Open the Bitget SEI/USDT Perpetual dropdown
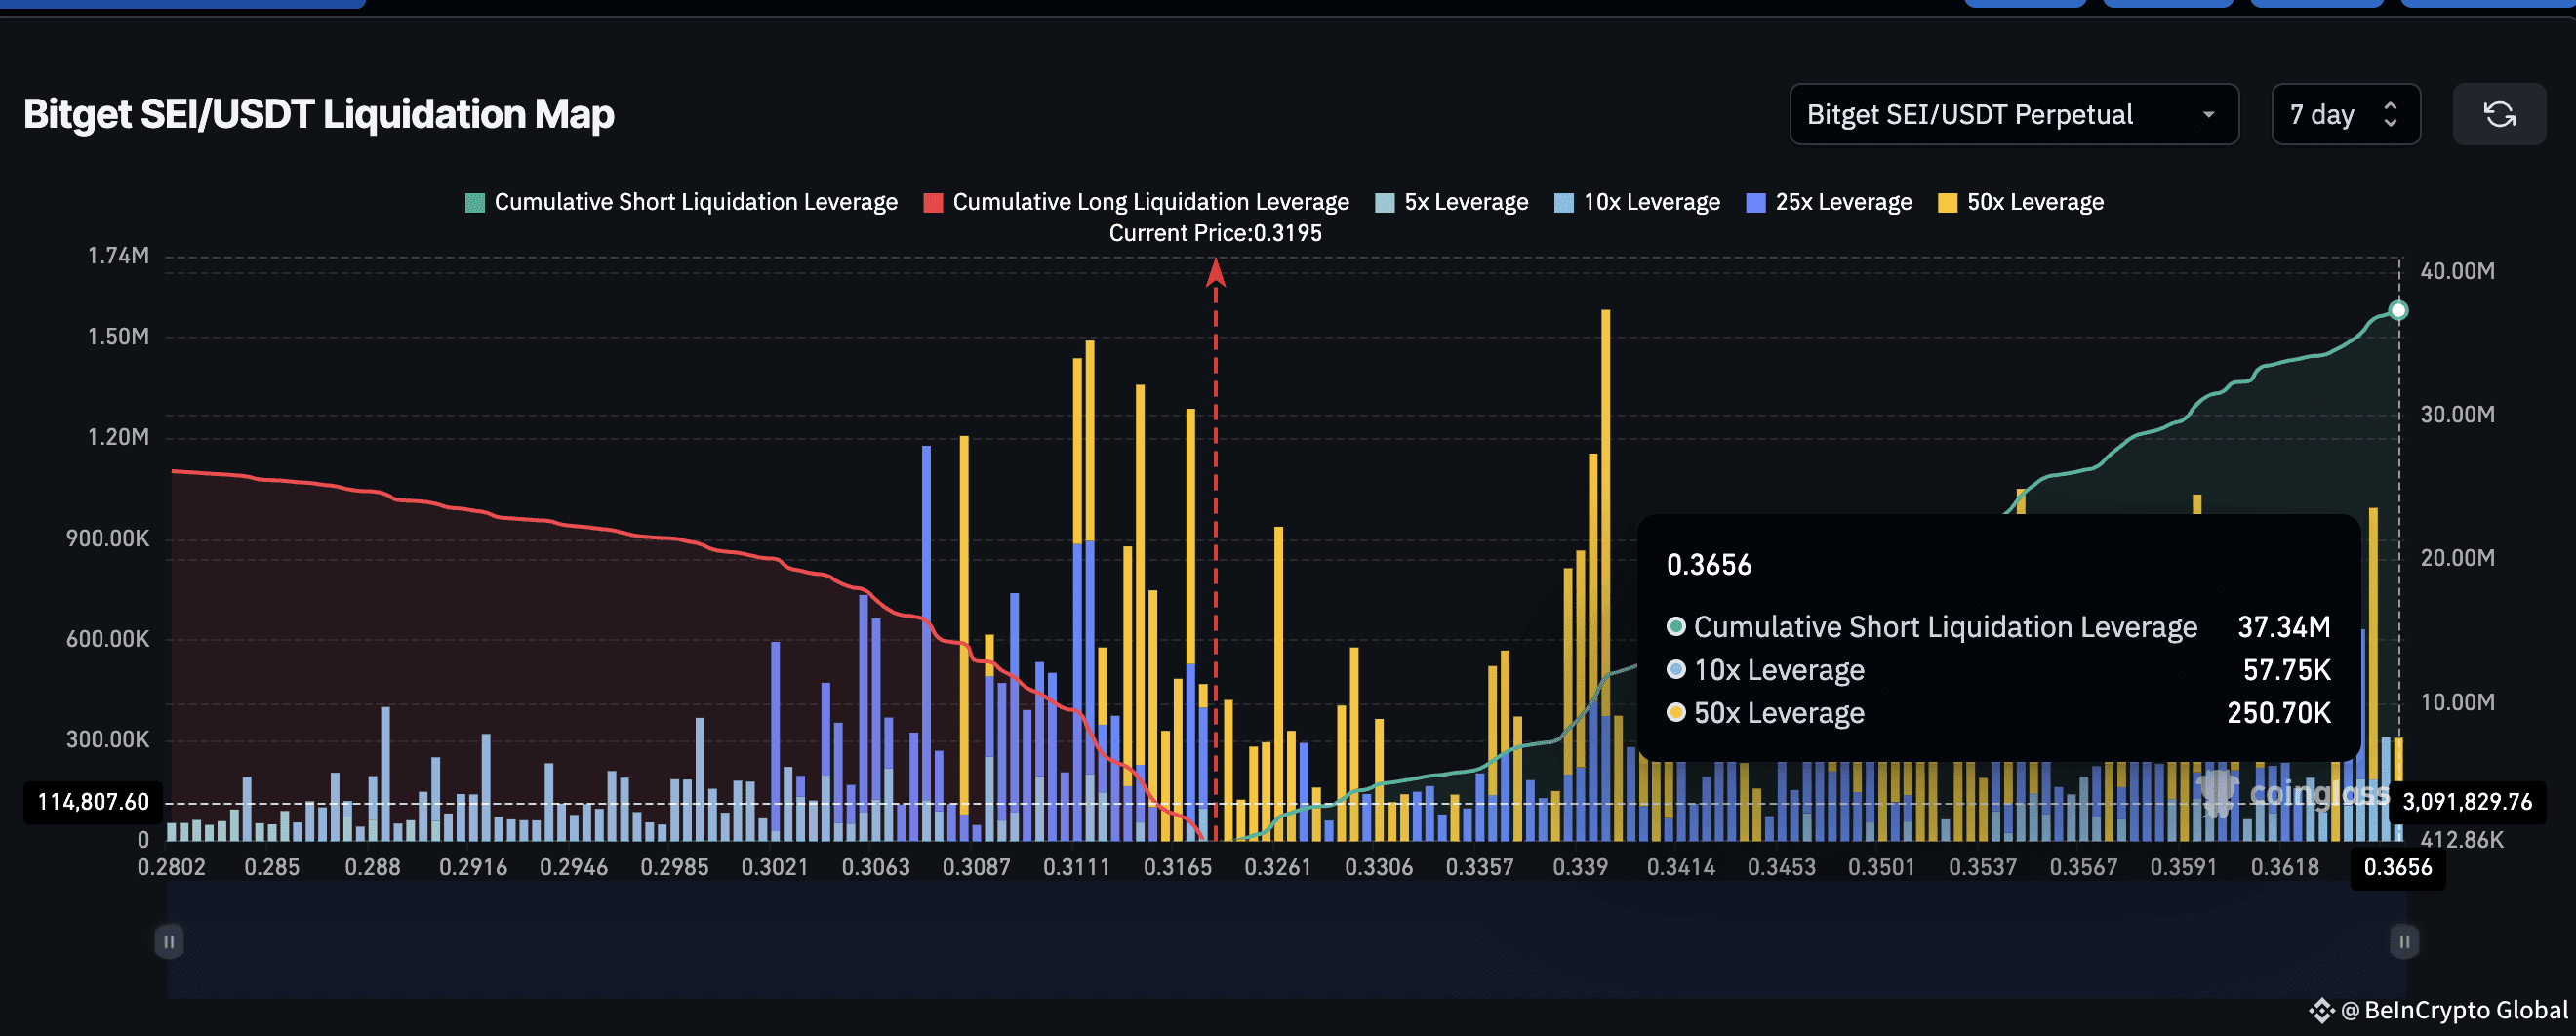 click(2013, 114)
